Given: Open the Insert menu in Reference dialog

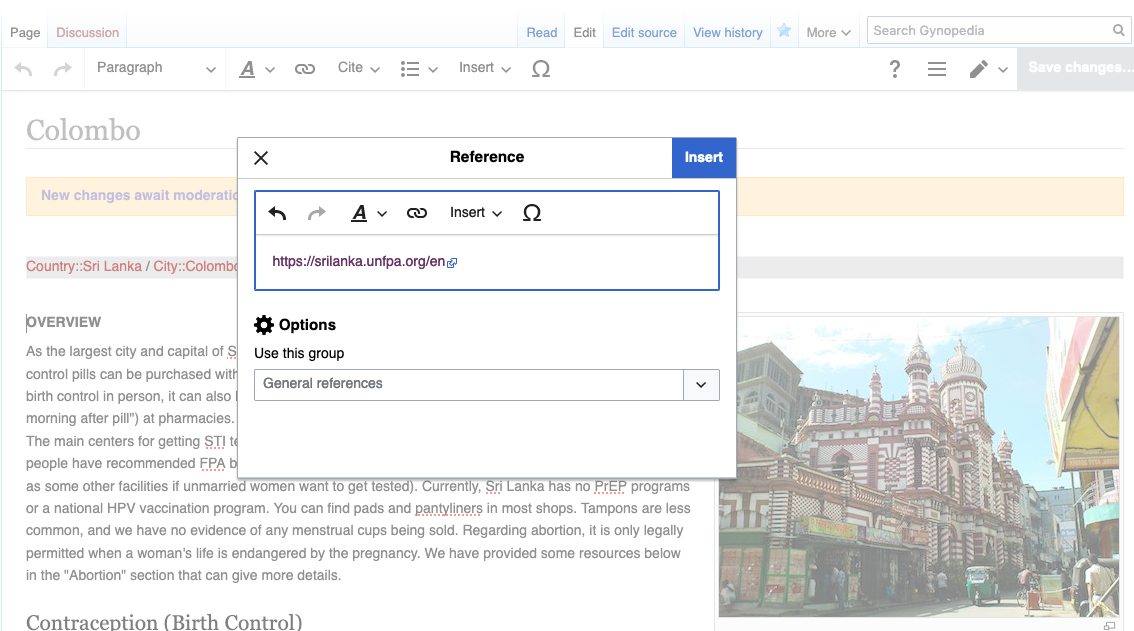Looking at the screenshot, I should click(476, 213).
